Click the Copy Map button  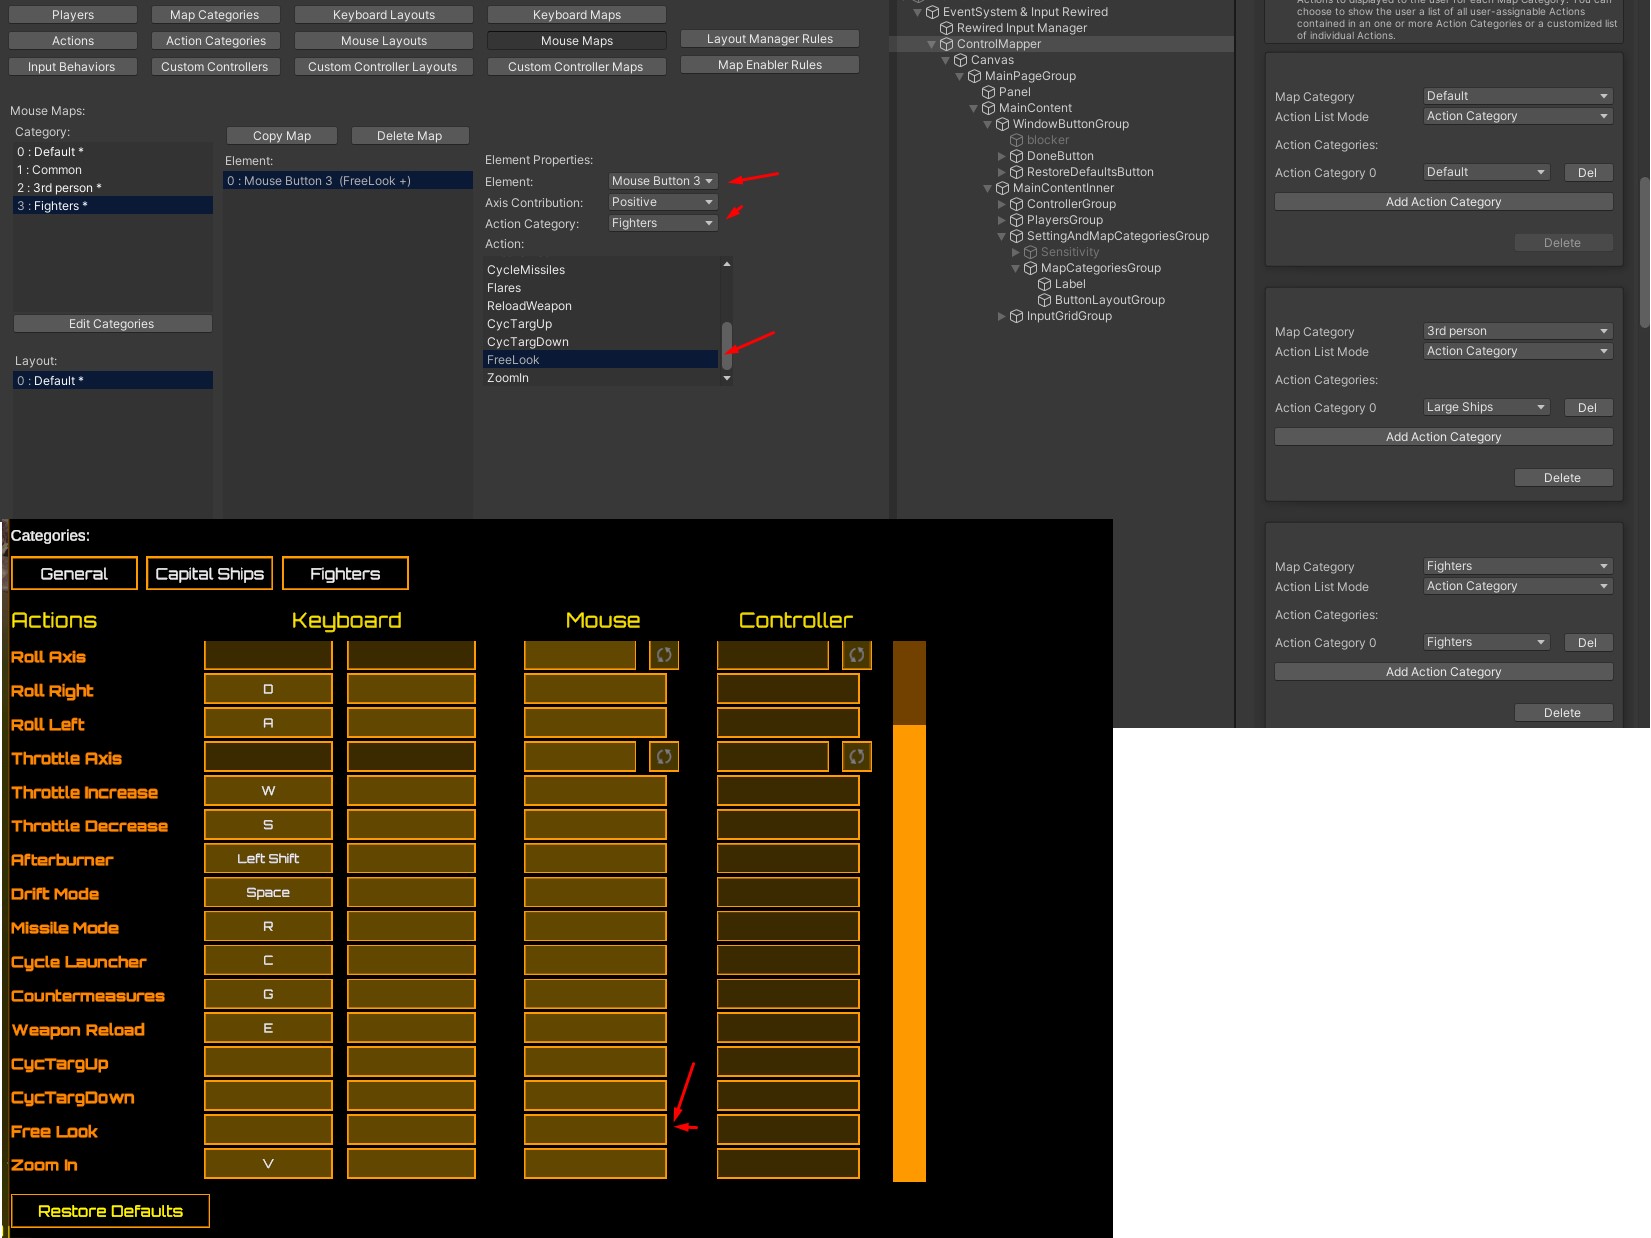[281, 135]
